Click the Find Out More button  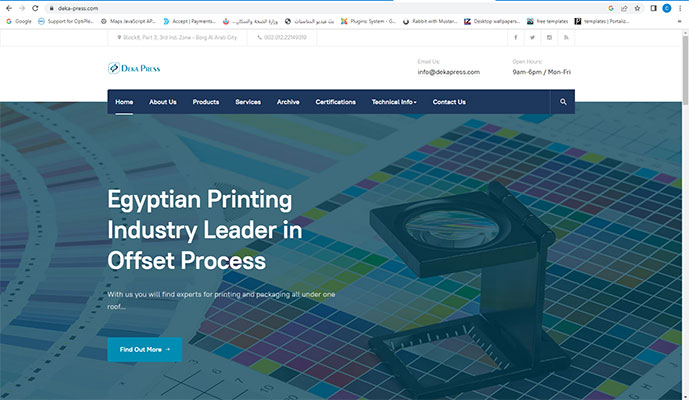[x=145, y=349]
